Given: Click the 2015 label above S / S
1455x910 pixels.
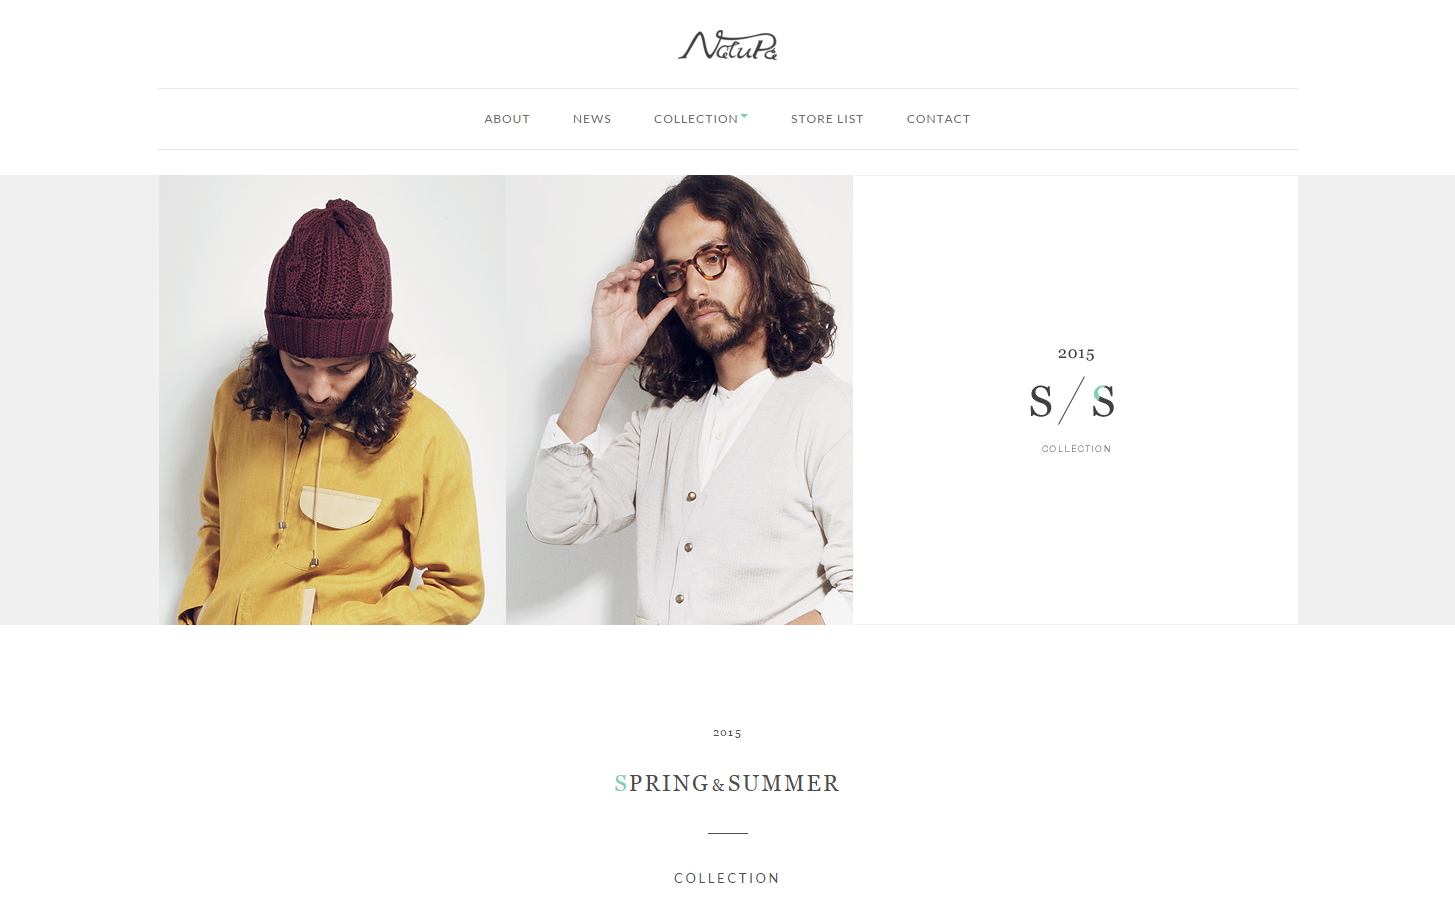Looking at the screenshot, I should click(1076, 353).
